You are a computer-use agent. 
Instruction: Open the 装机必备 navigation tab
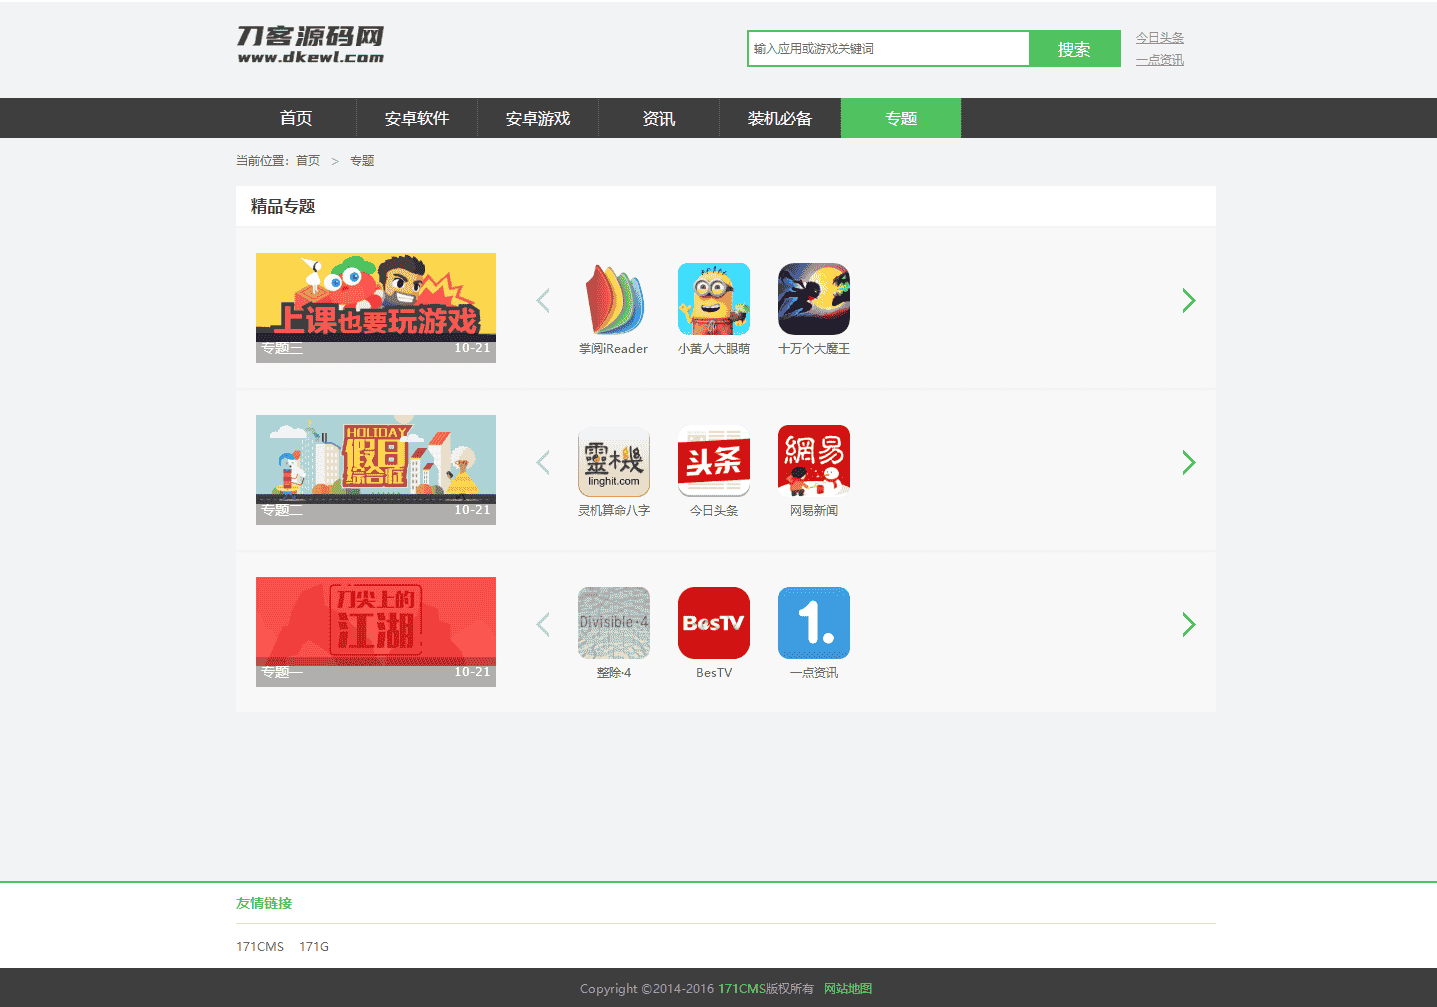click(x=780, y=118)
